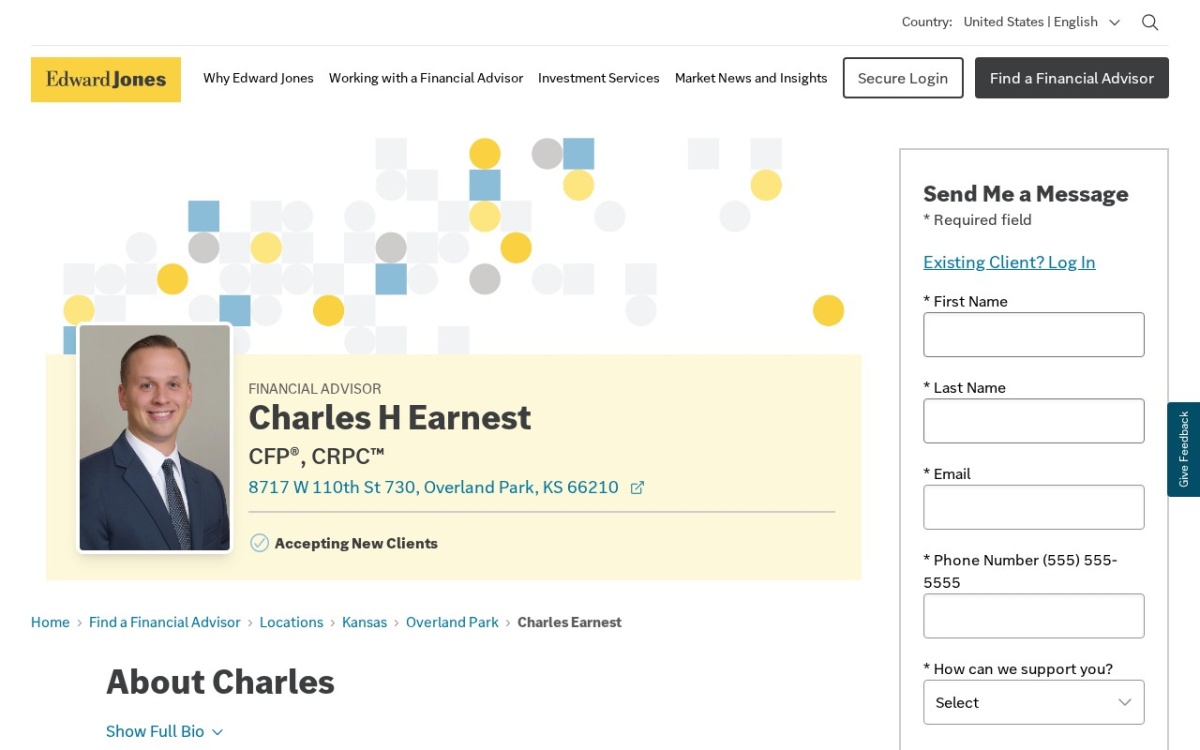Open Find a Financial Advisor breadcrumb

[165, 622]
